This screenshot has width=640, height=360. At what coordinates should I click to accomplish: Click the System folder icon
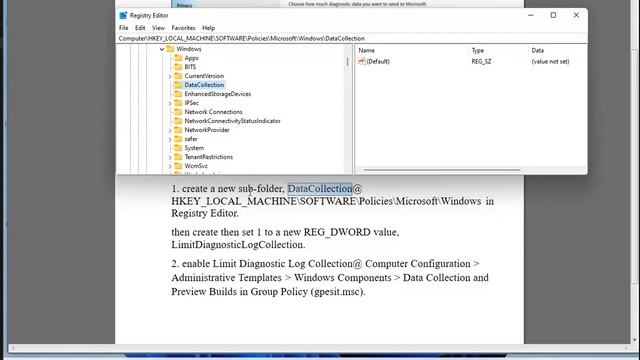pyautogui.click(x=178, y=148)
